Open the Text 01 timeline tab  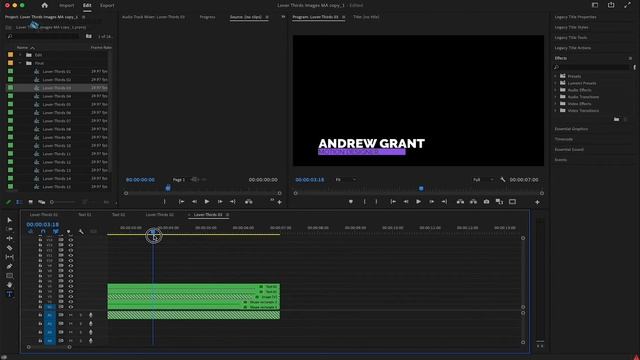point(85,215)
